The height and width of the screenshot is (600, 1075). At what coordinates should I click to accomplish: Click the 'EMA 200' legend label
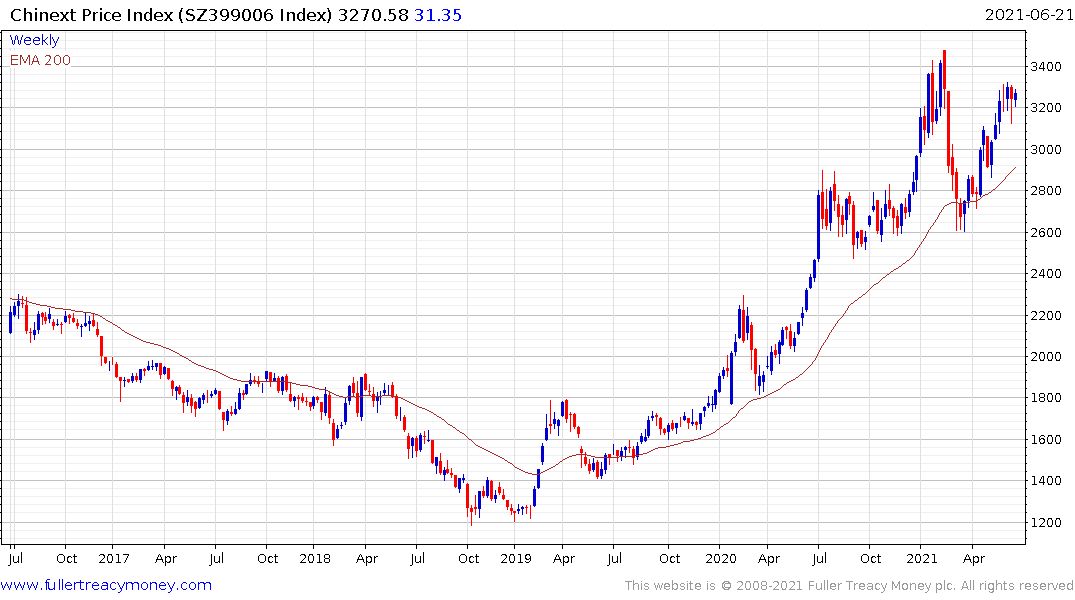pyautogui.click(x=40, y=60)
